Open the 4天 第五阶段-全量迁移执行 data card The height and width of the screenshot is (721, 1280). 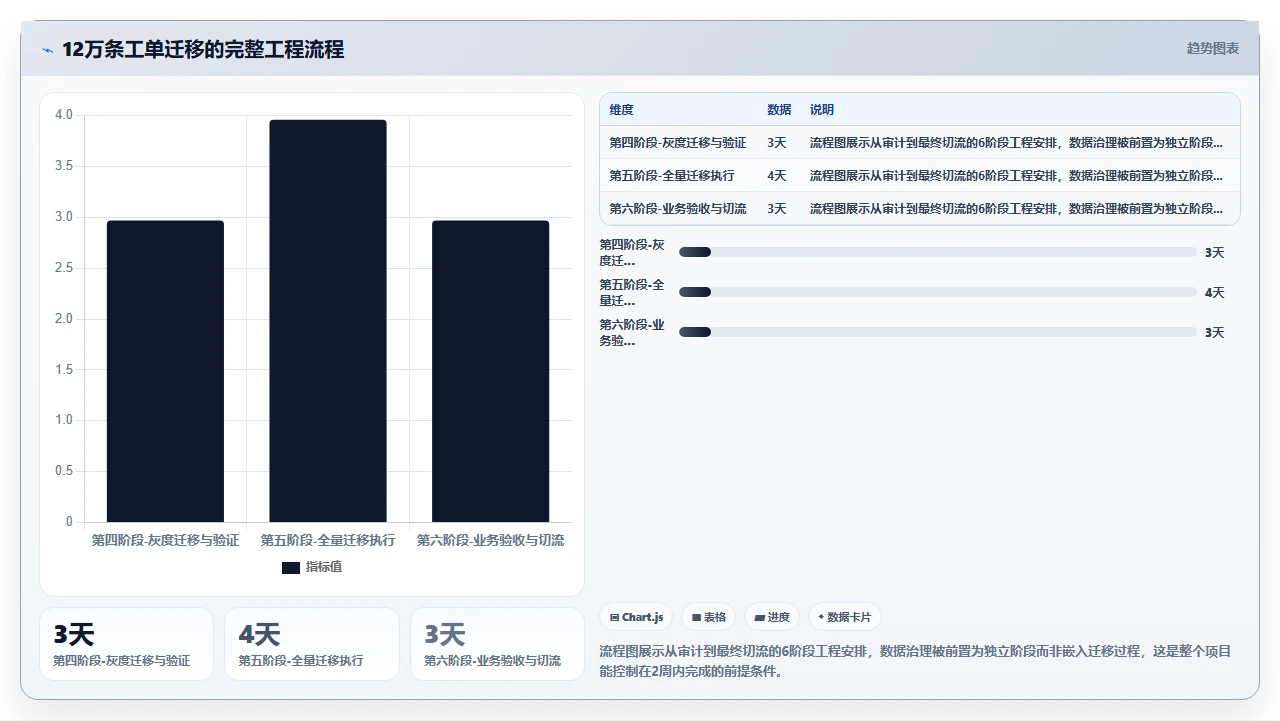coord(312,644)
